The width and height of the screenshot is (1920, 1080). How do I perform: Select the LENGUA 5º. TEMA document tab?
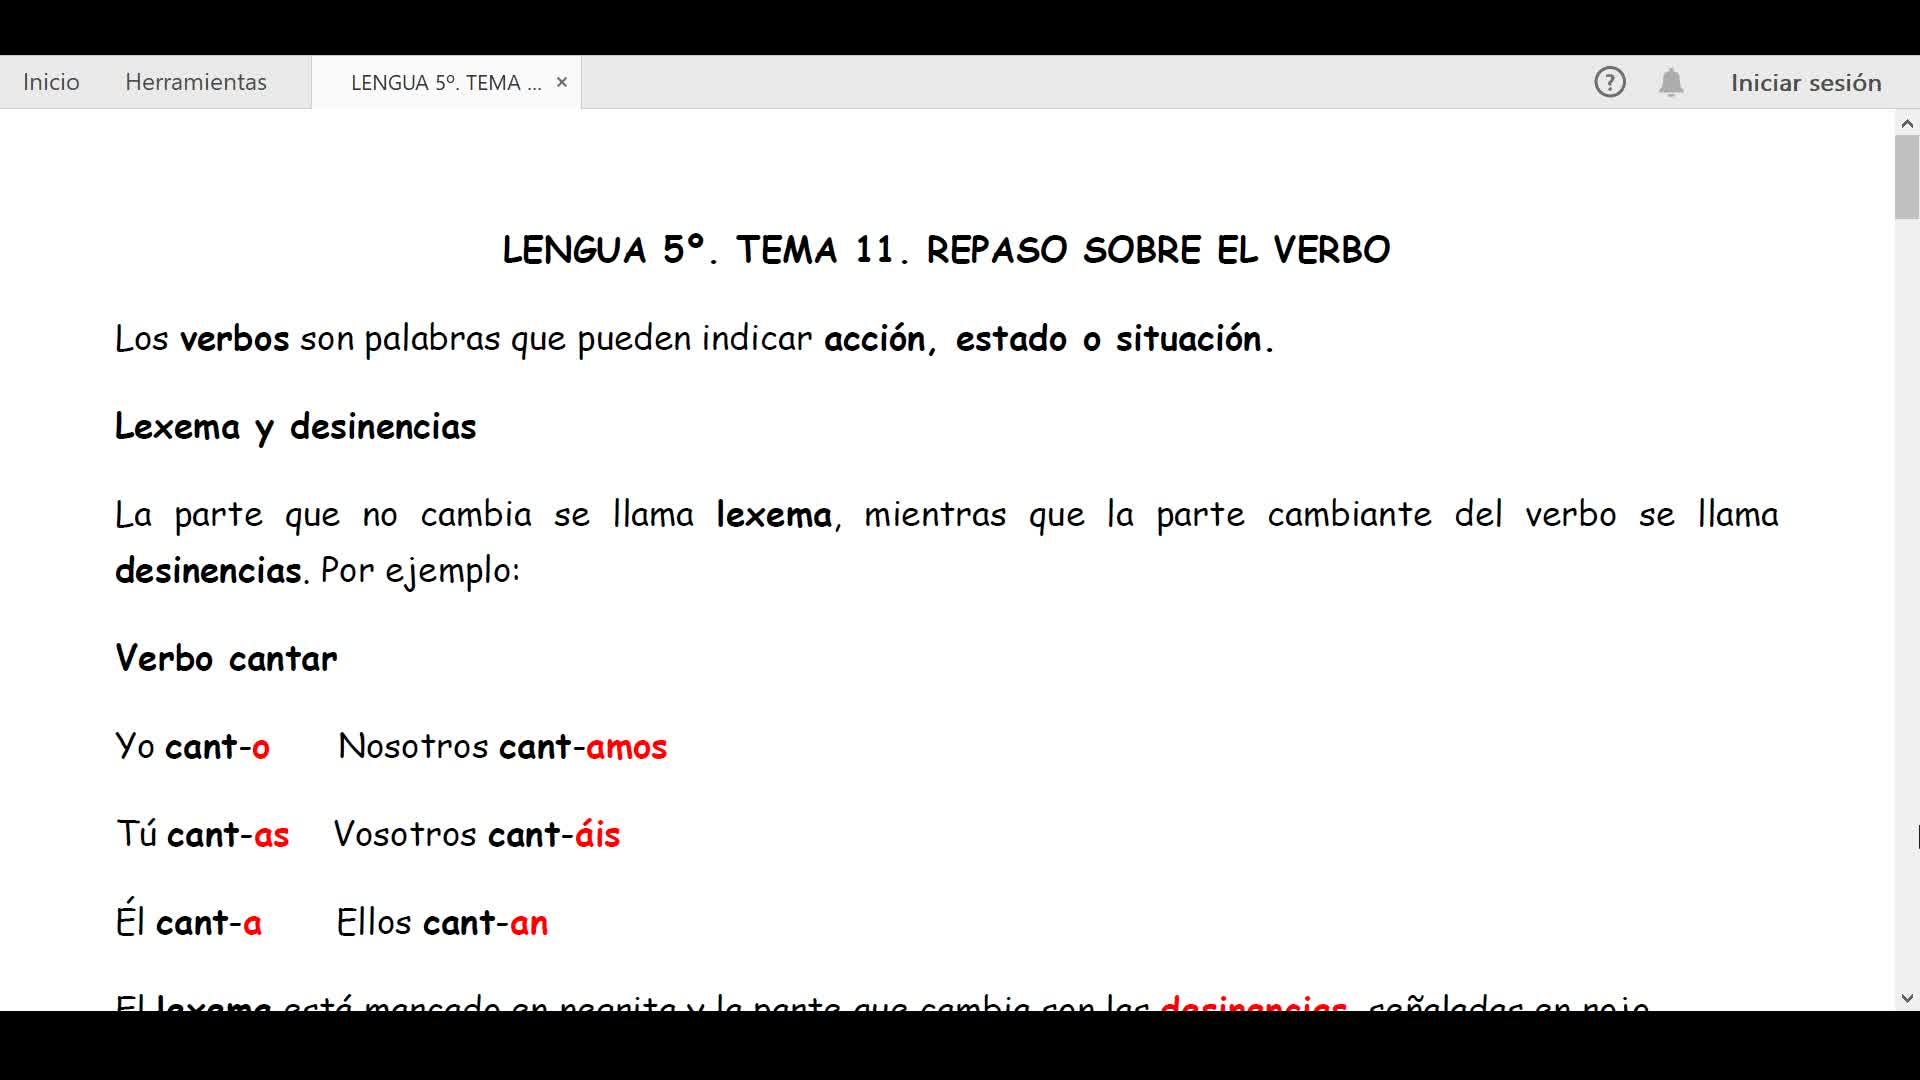(x=445, y=82)
